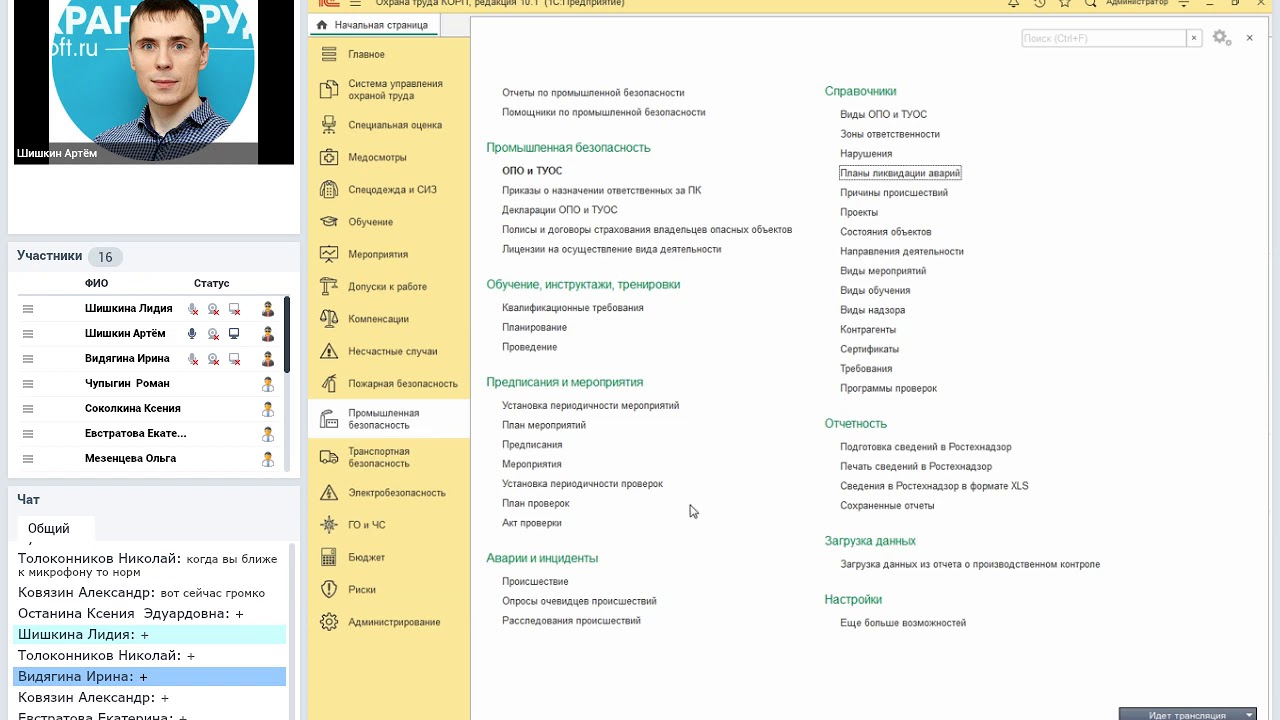Select Промышленная безопасность in sidebar
This screenshot has height=720, width=1280.
(389, 419)
